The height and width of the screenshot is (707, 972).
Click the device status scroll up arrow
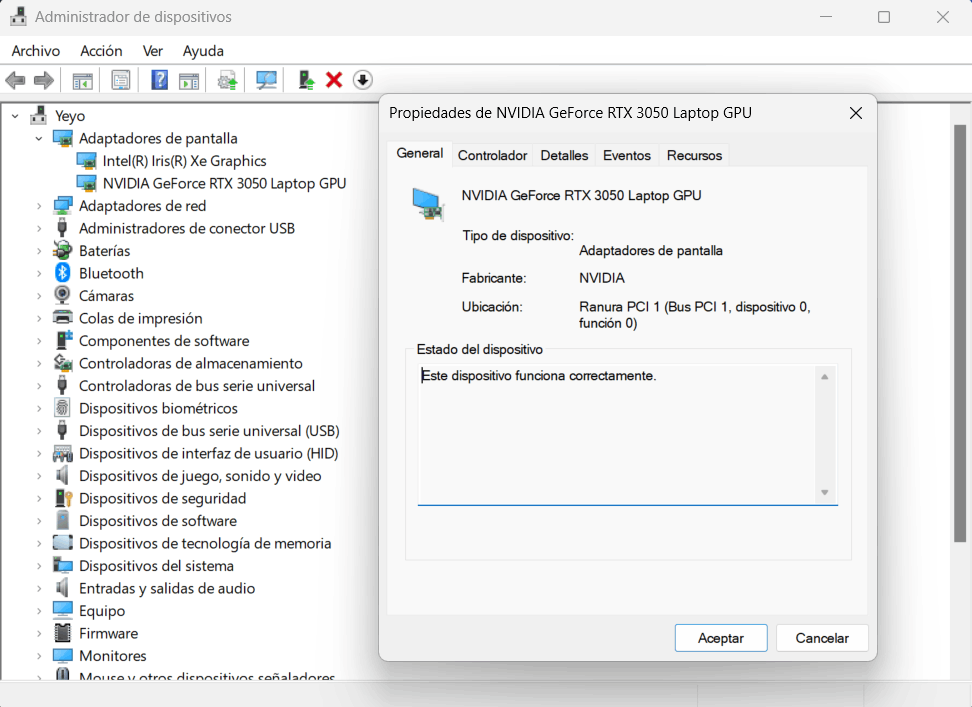(824, 377)
